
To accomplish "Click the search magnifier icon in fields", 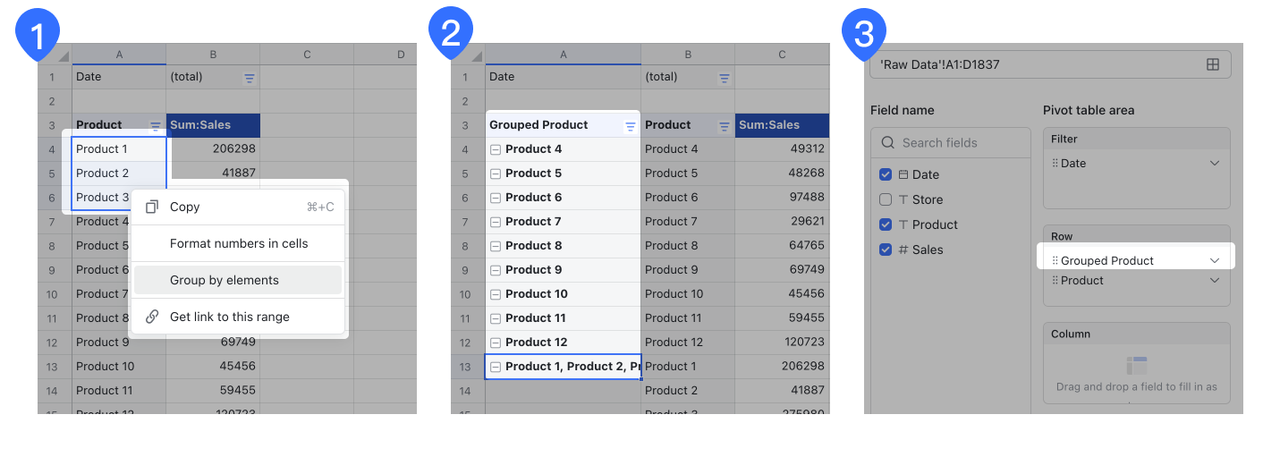I will pos(888,143).
